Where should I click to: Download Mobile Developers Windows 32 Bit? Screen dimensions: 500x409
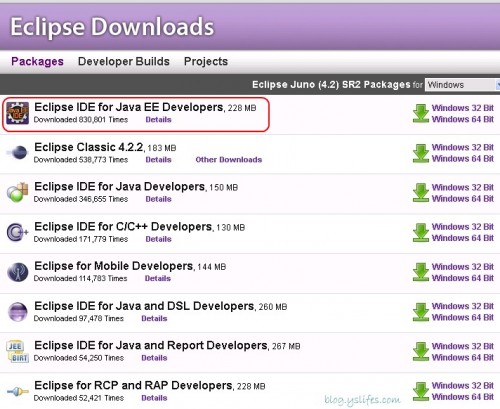tap(463, 267)
